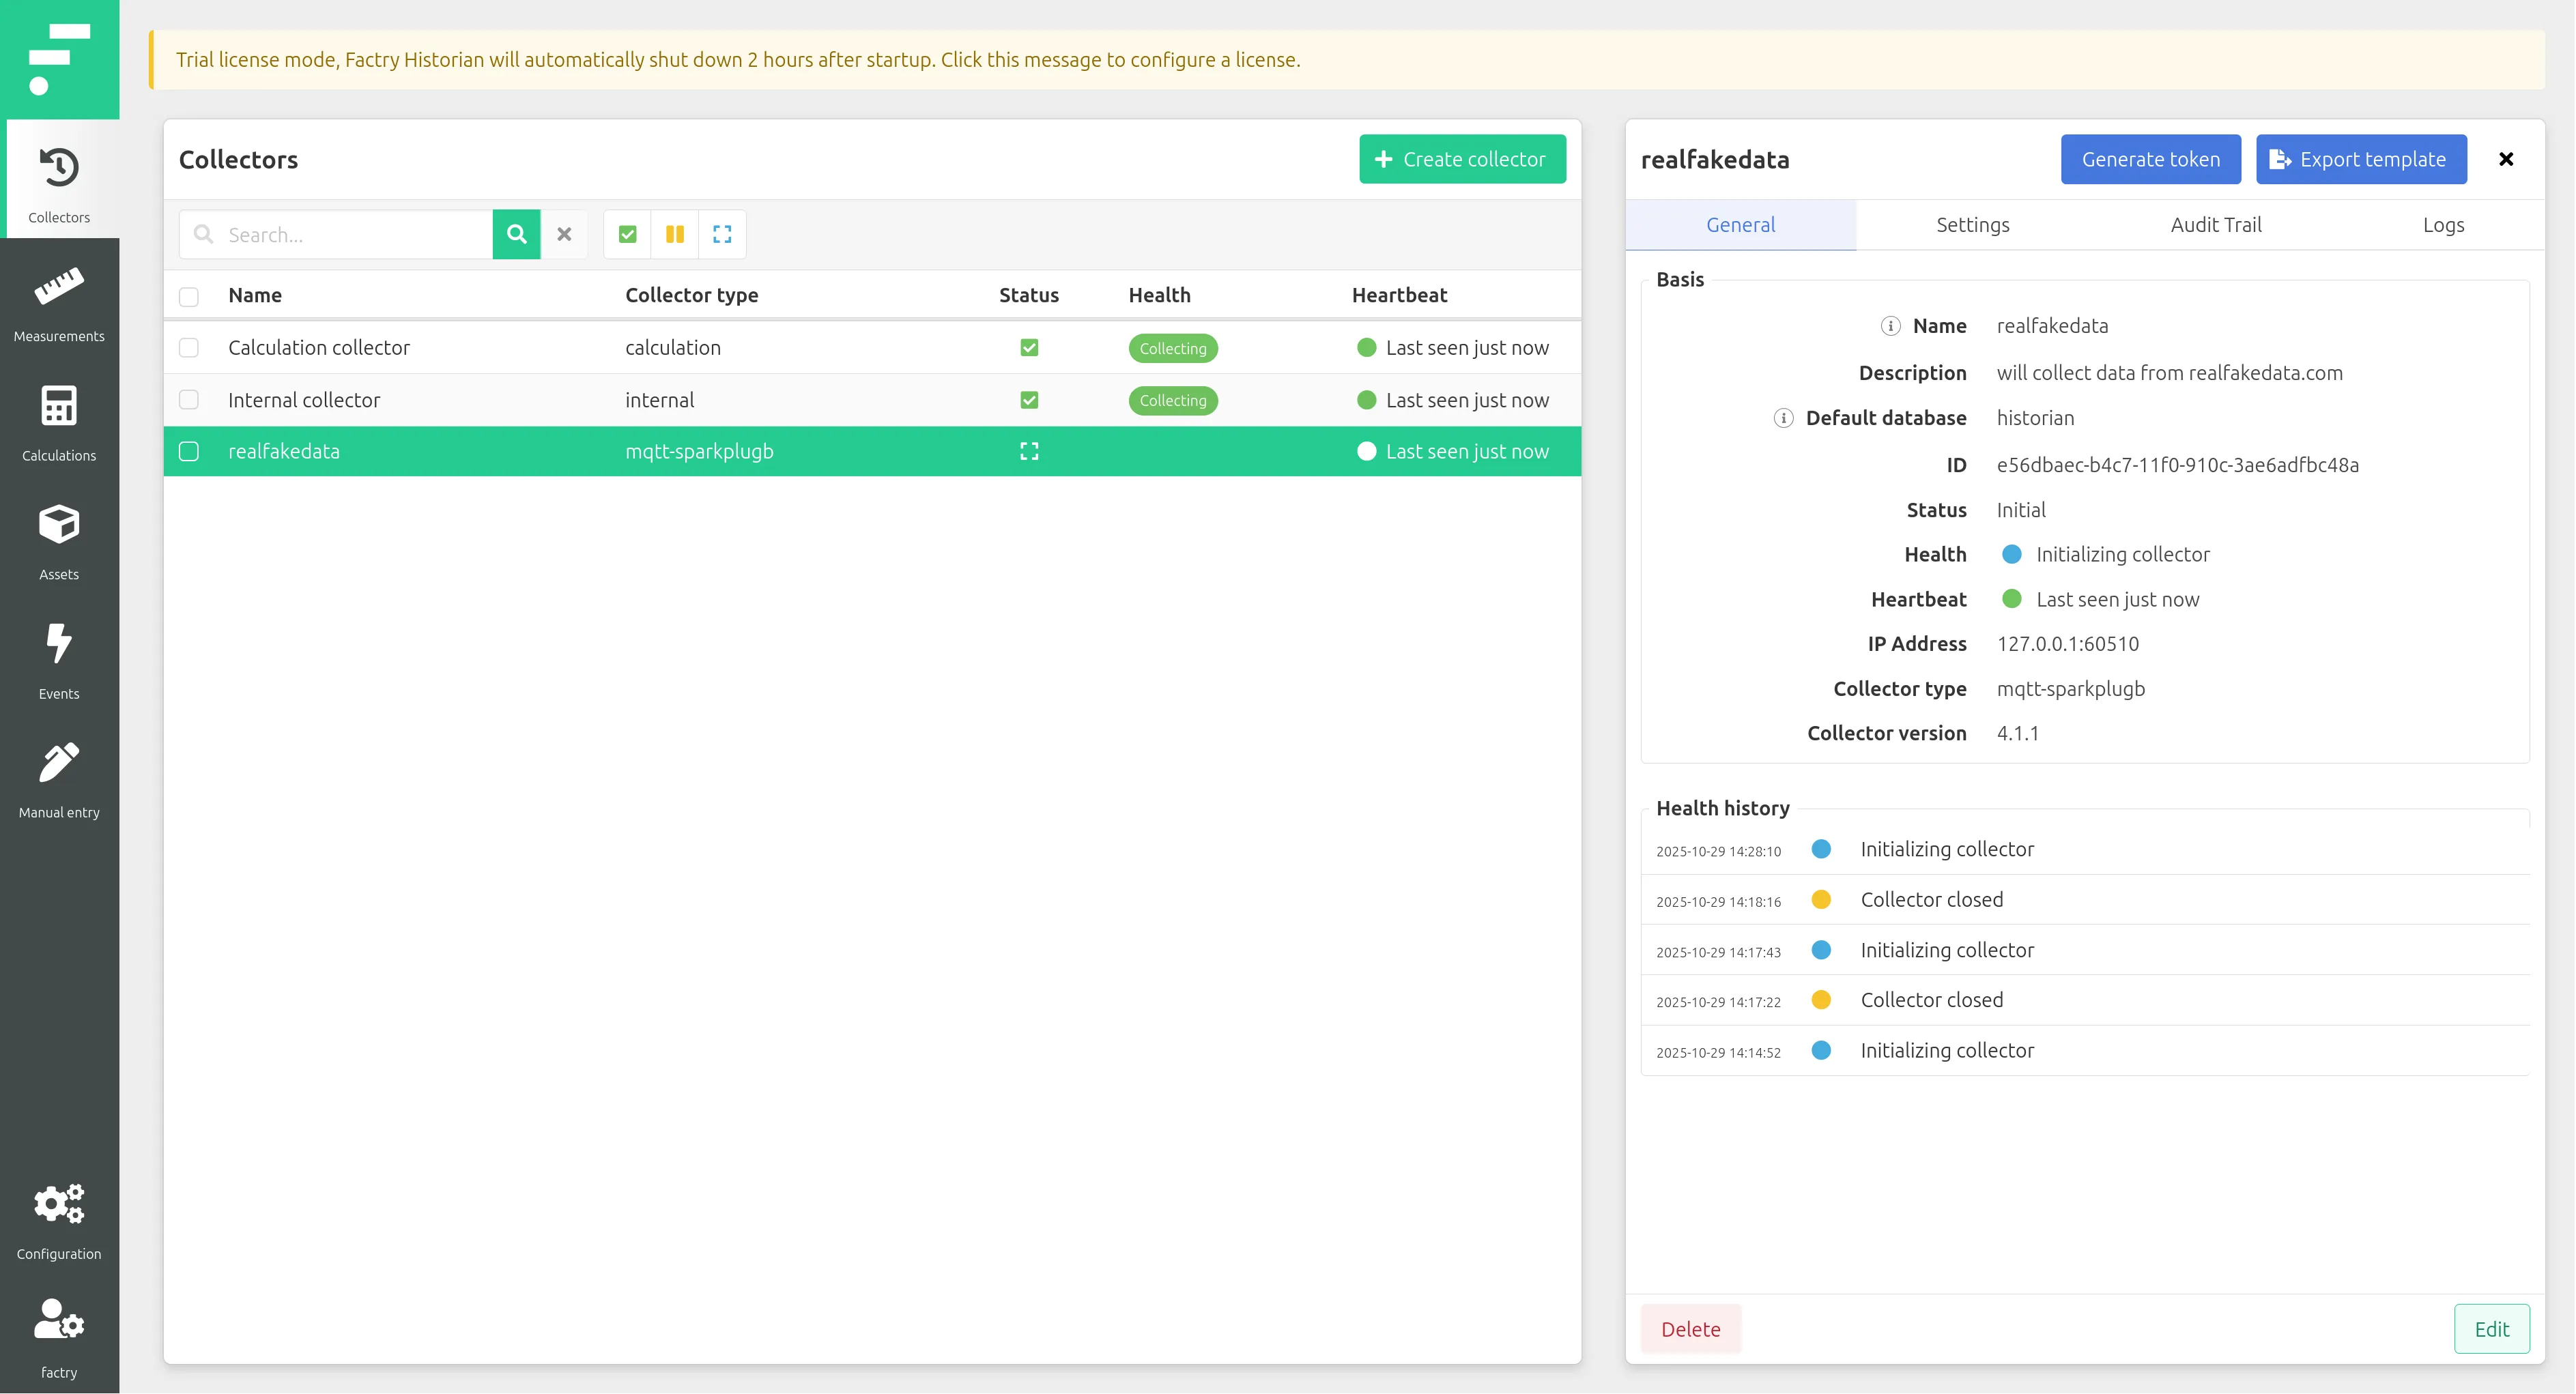Tick the Internal collector row checkbox
This screenshot has width=2576, height=1394.
point(189,400)
